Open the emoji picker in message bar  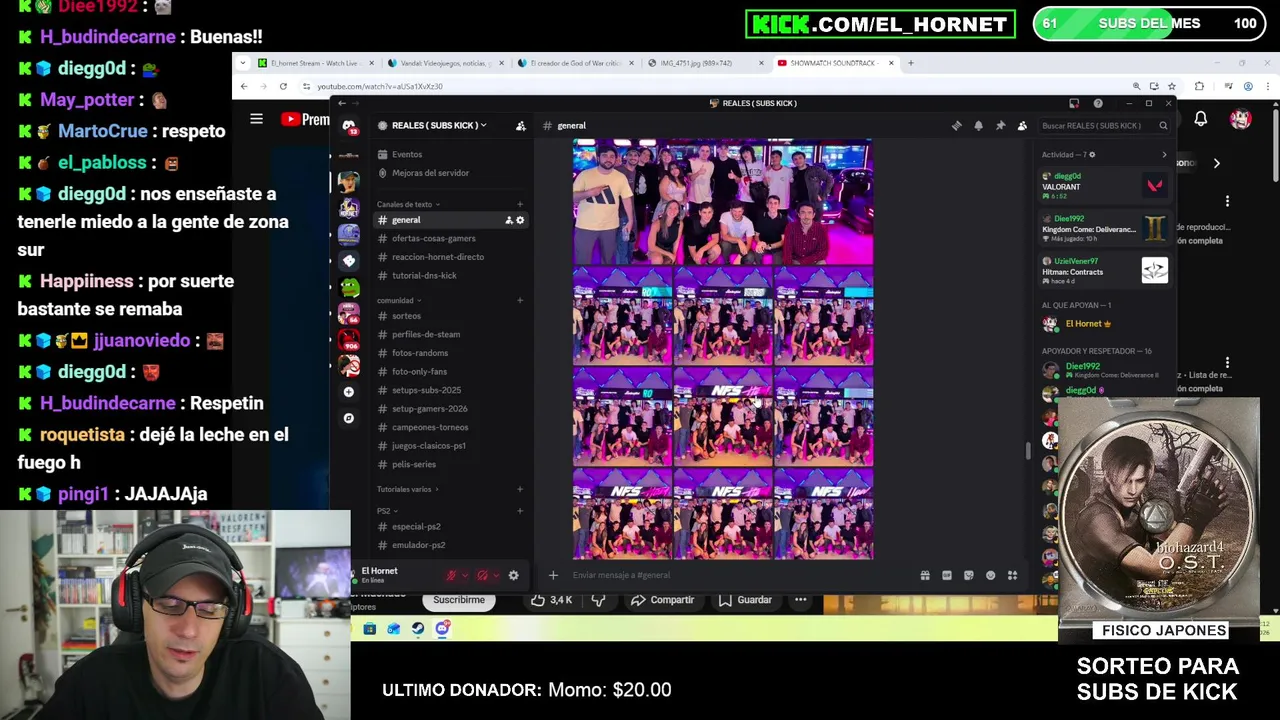[991, 575]
